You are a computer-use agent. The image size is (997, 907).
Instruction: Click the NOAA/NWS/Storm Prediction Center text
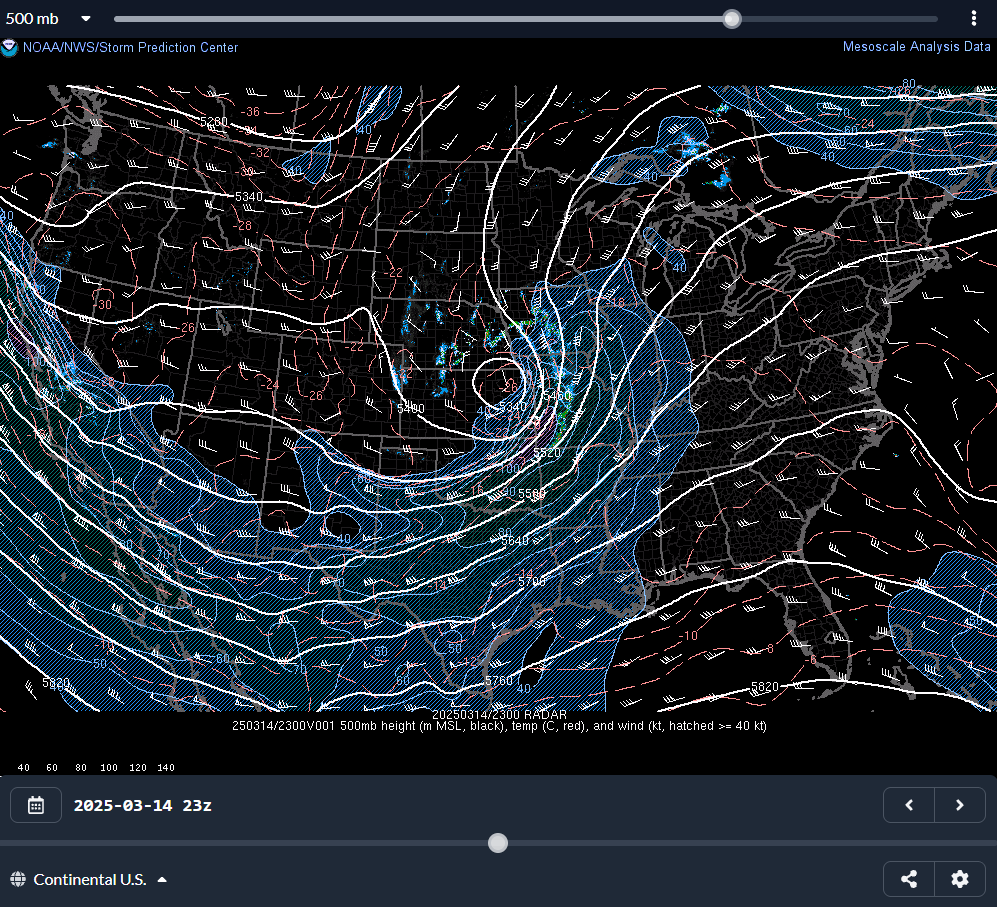point(130,47)
